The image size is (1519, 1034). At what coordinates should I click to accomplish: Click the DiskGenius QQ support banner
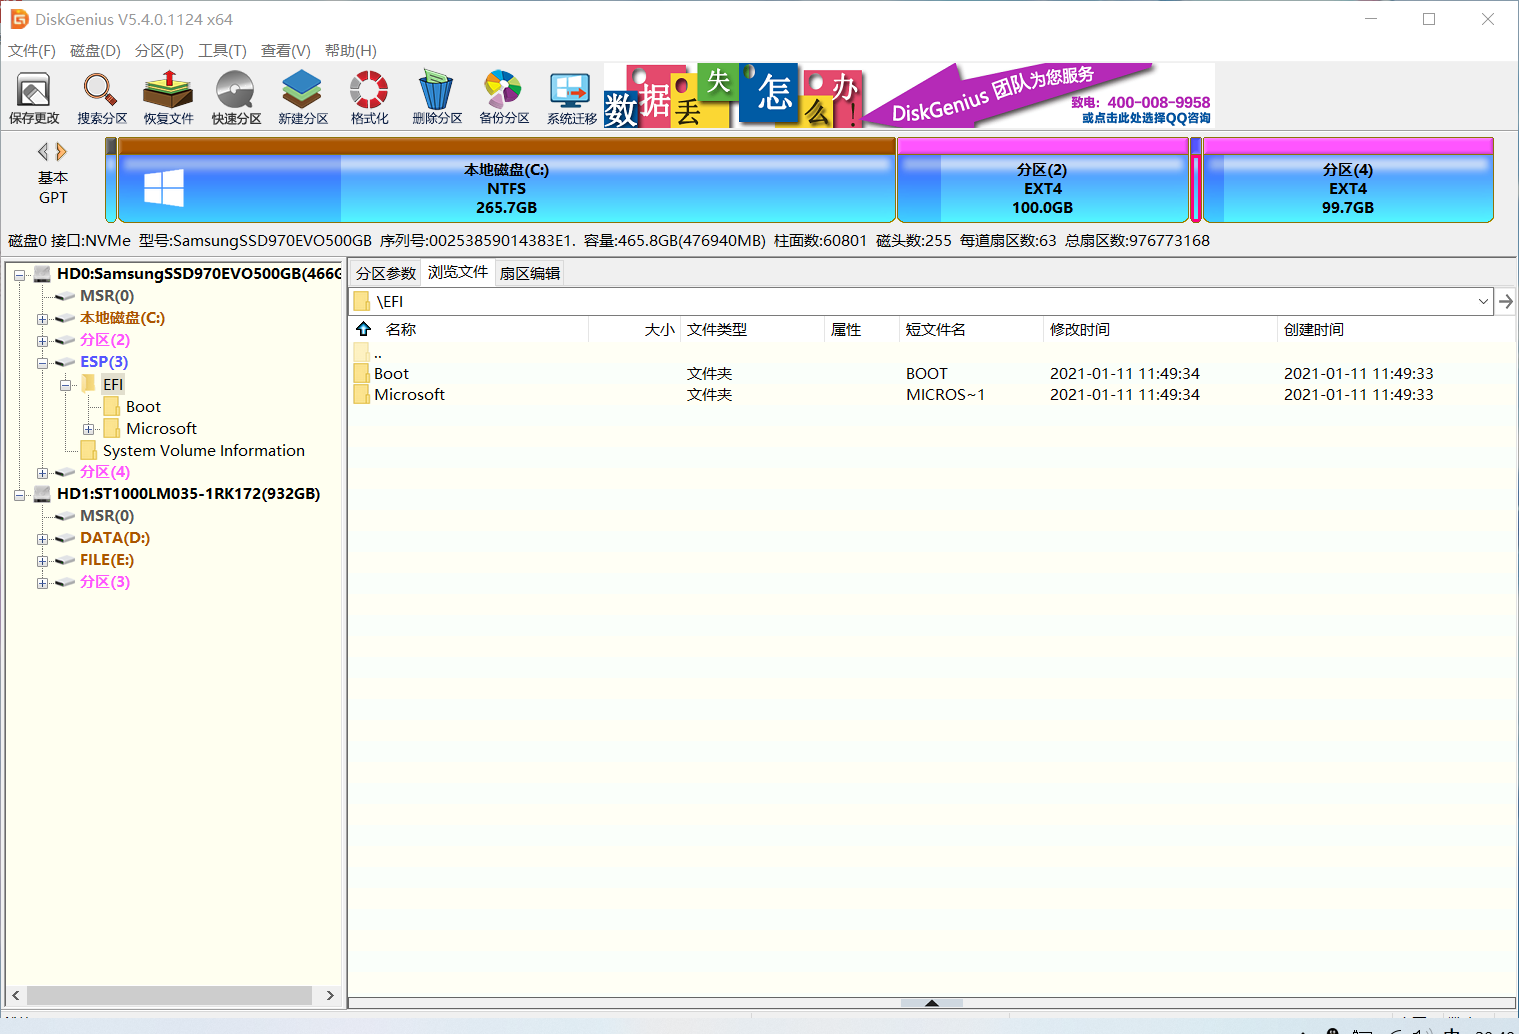click(1040, 96)
